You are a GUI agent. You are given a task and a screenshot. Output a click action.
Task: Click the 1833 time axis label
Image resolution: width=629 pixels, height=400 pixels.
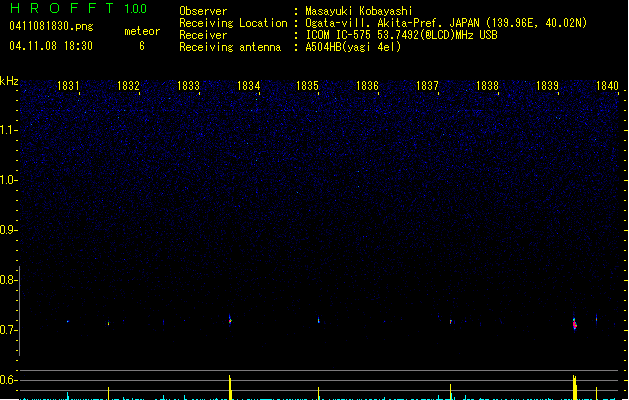(188, 85)
